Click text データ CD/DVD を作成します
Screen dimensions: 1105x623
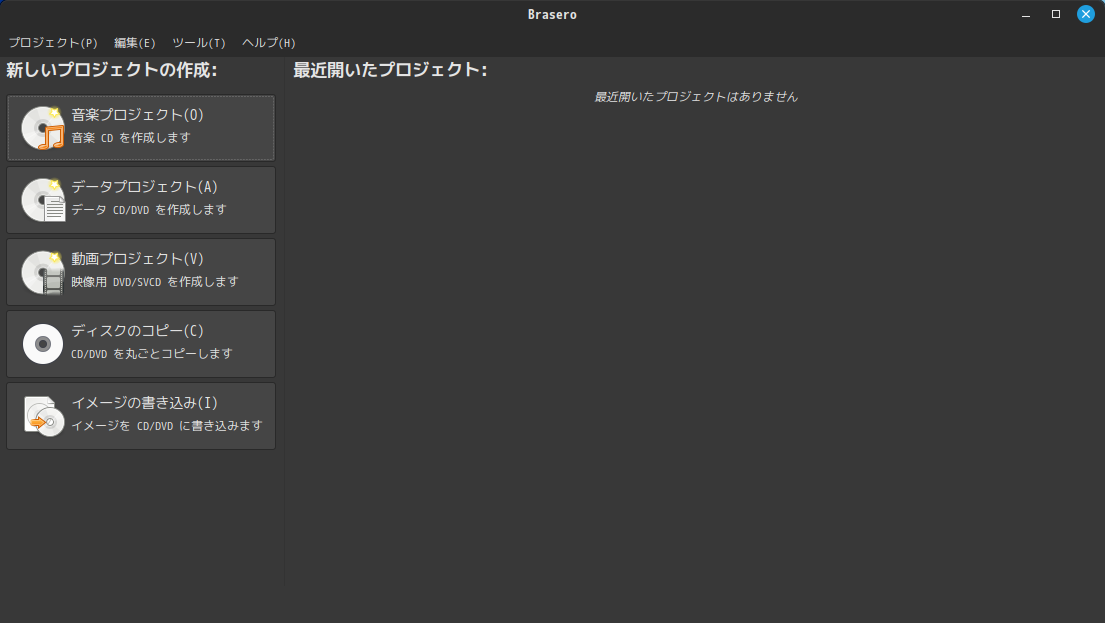(149, 210)
